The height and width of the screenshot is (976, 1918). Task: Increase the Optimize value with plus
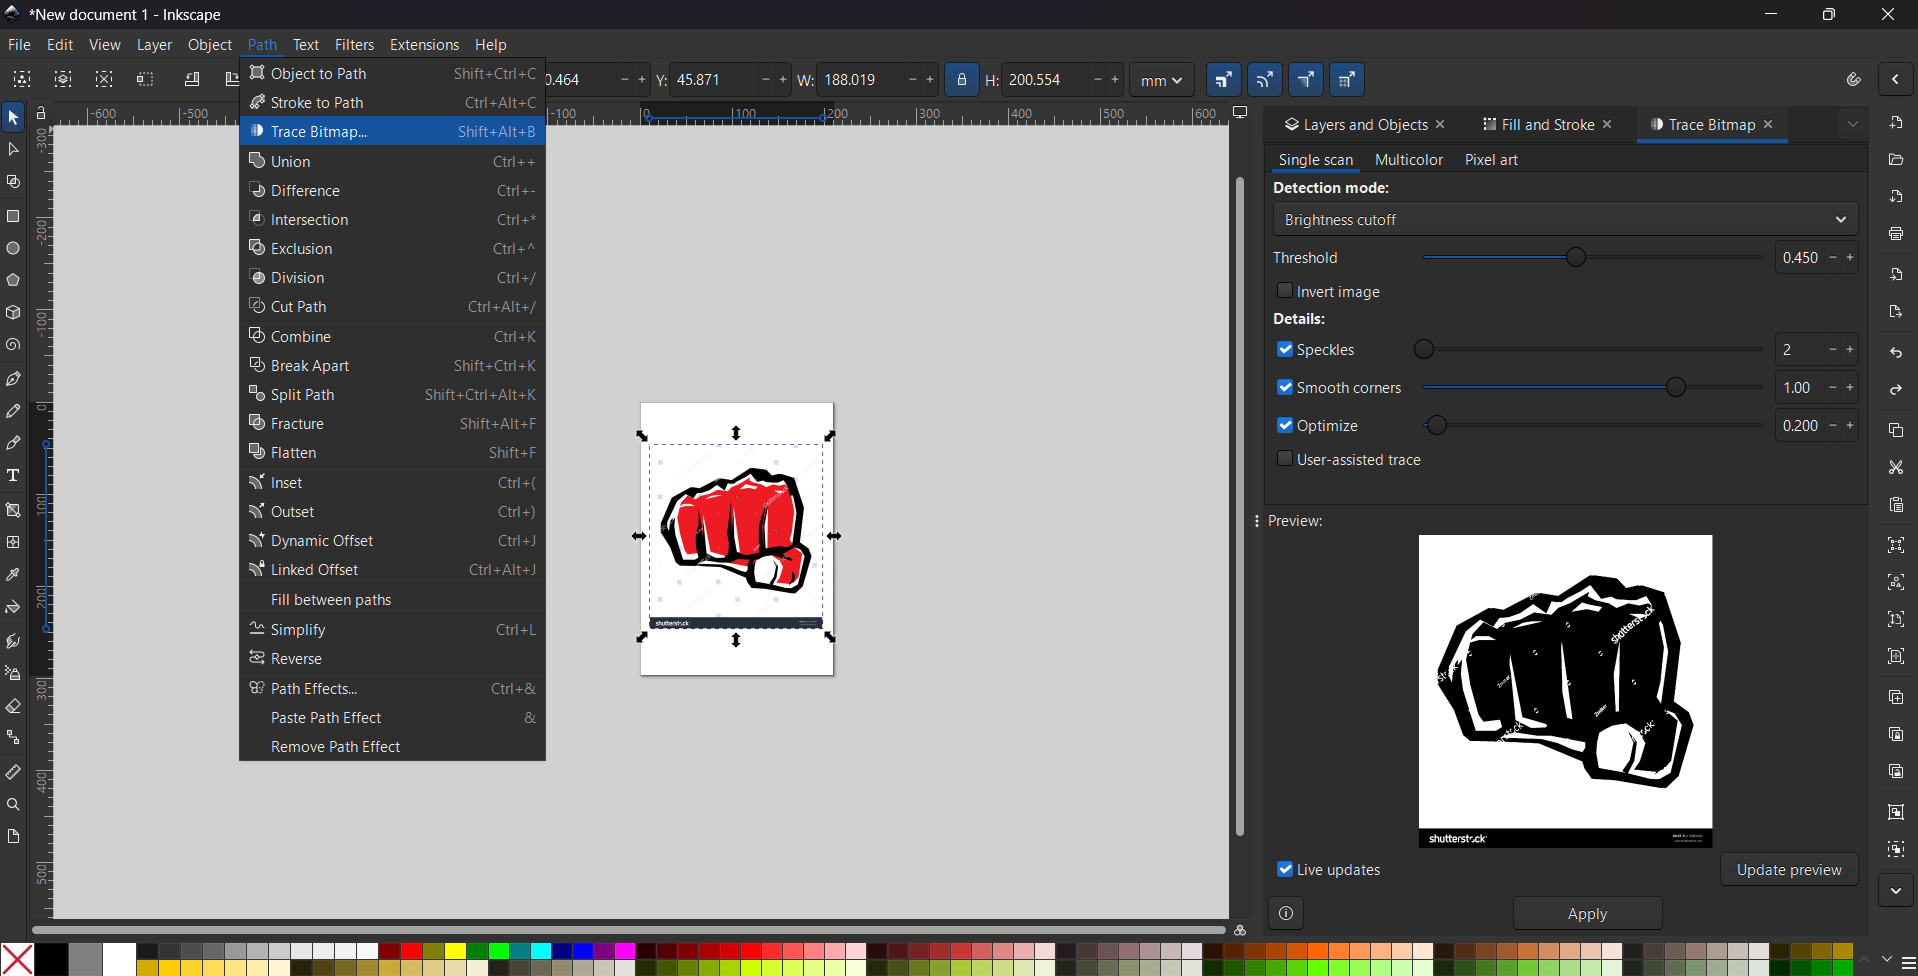(1850, 425)
